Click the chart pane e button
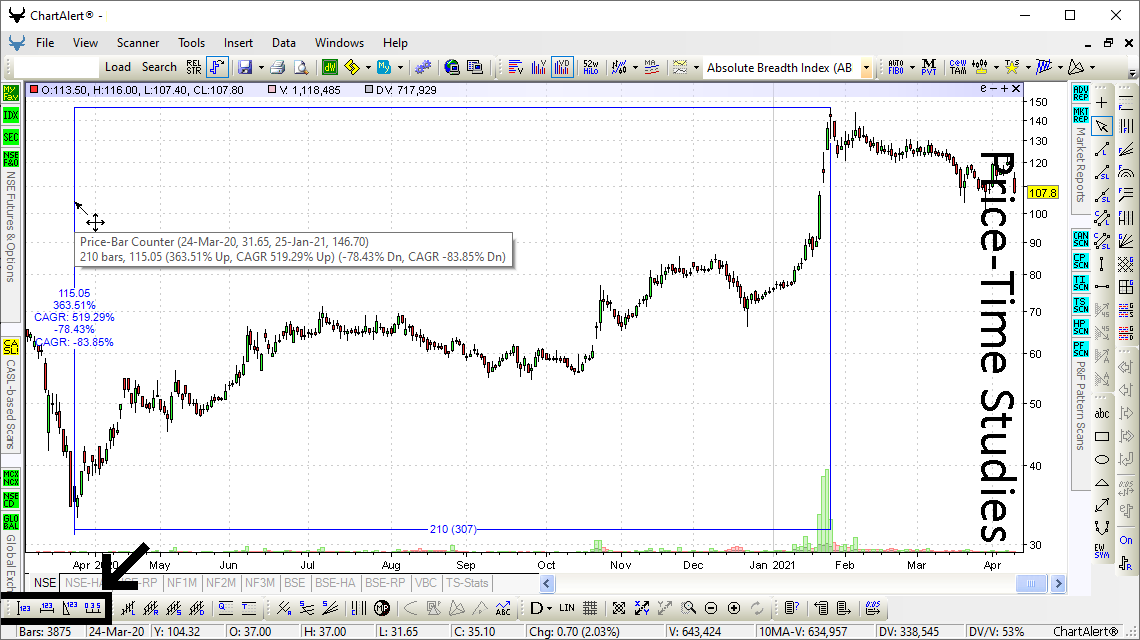This screenshot has width=1140, height=640. (x=984, y=89)
